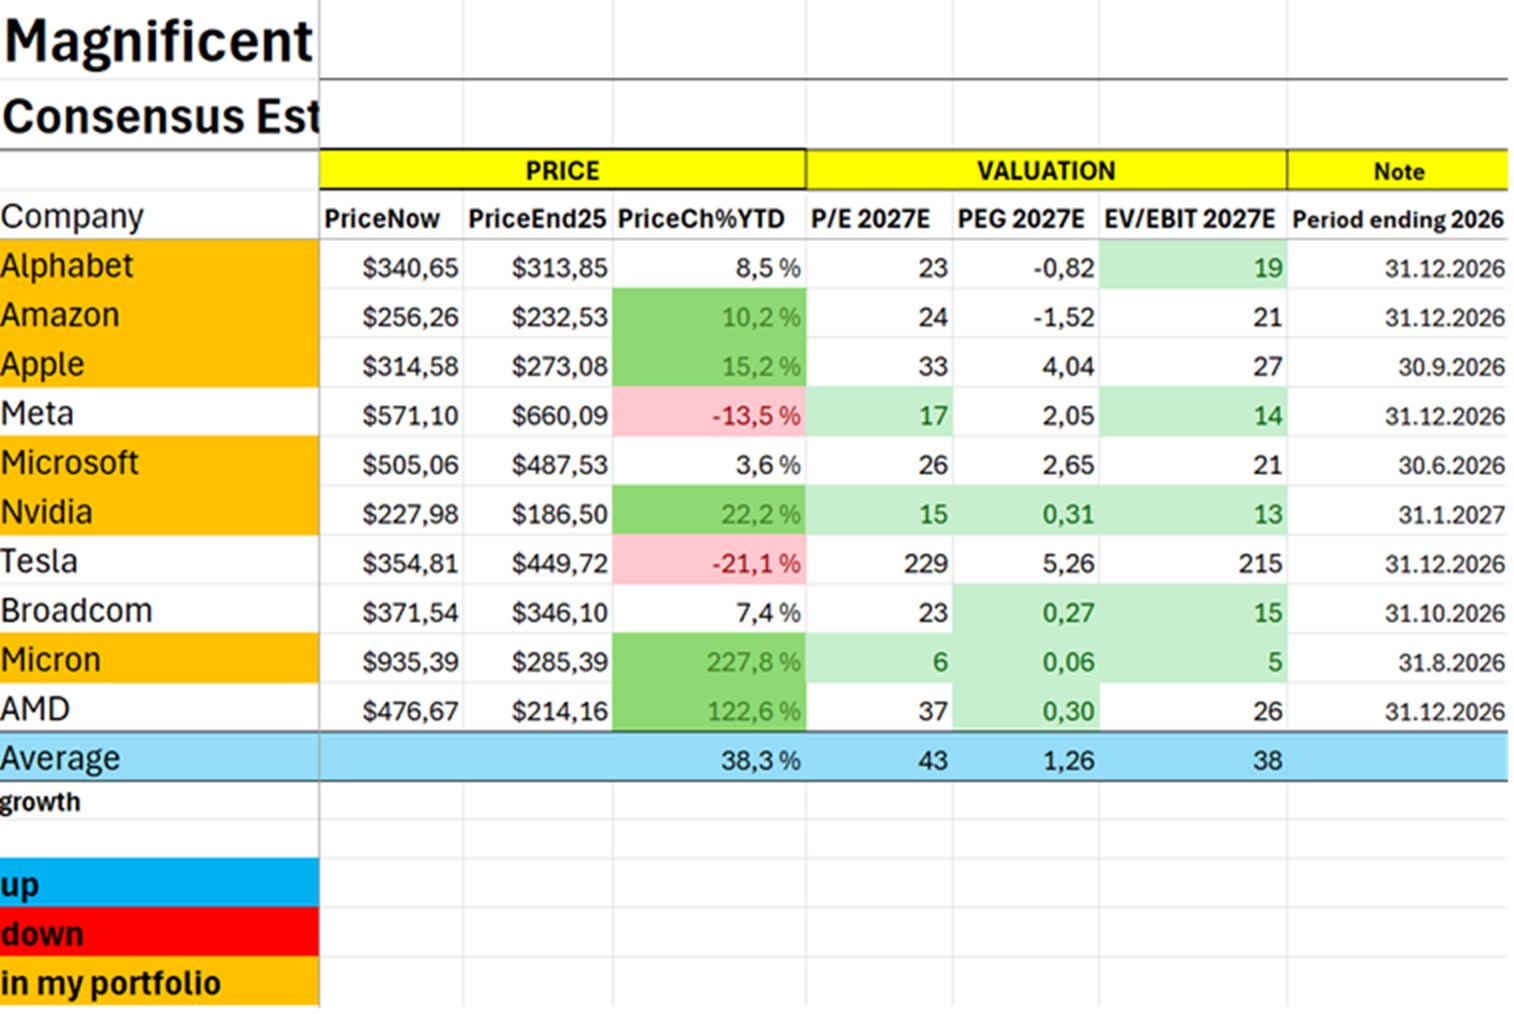Select the 'Magnificent' title cell
Screen dimensions: 1514x1014
click(159, 40)
